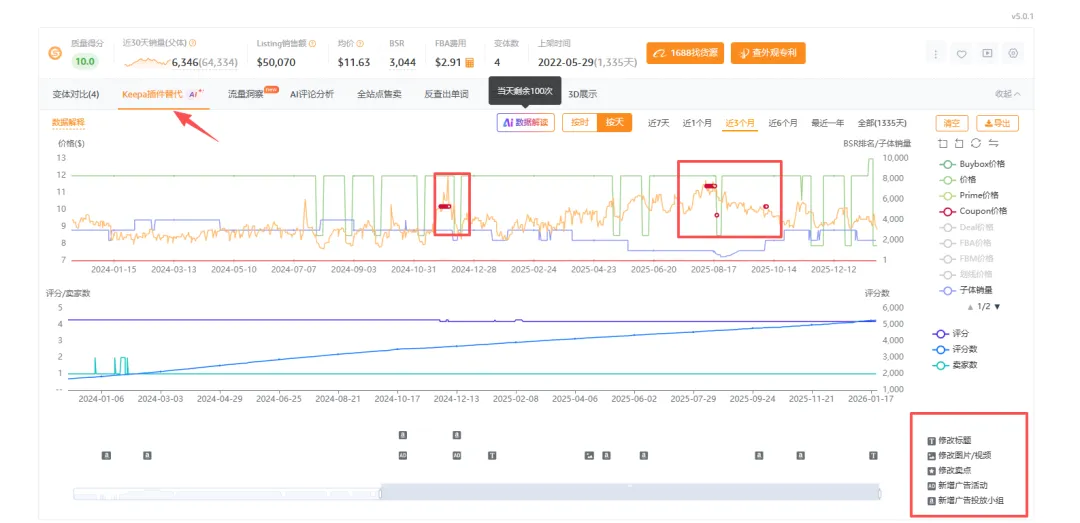Viewport: 1080px width, 523px height.
Task: Open the 数据解释 link
Action: click(68, 123)
